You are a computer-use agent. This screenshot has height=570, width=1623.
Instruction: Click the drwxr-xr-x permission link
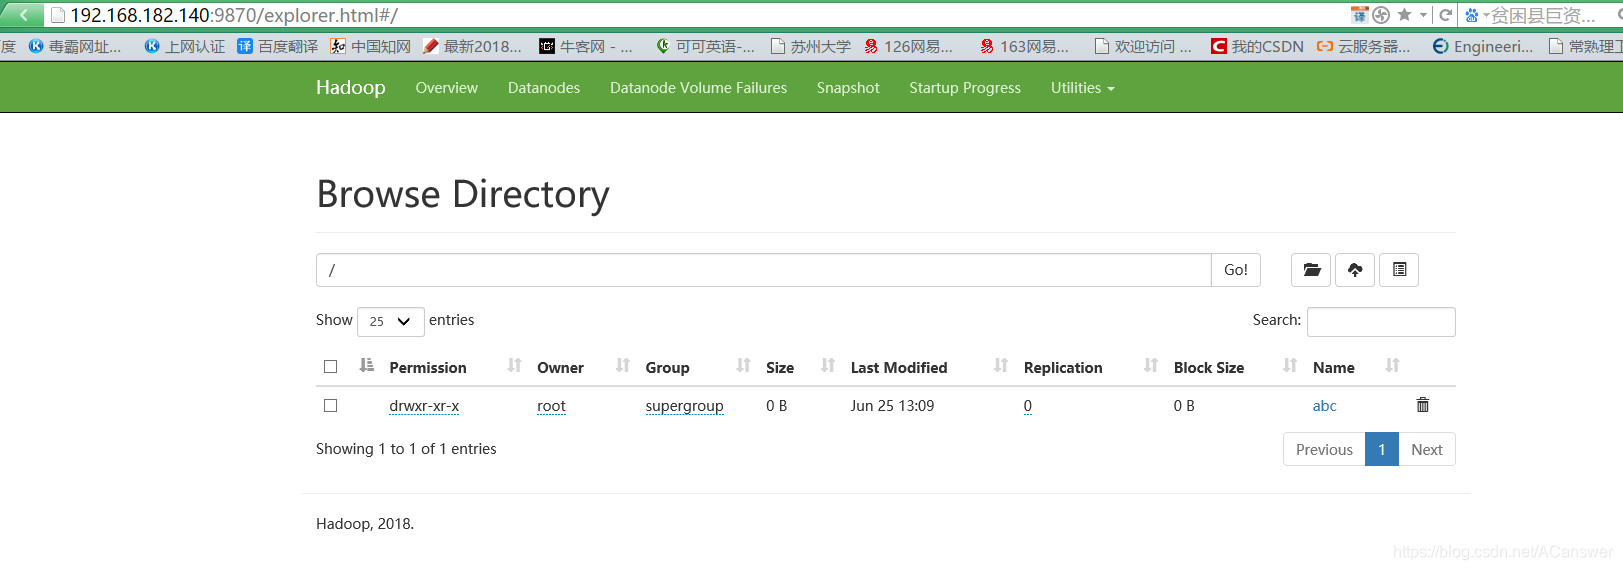pos(424,406)
